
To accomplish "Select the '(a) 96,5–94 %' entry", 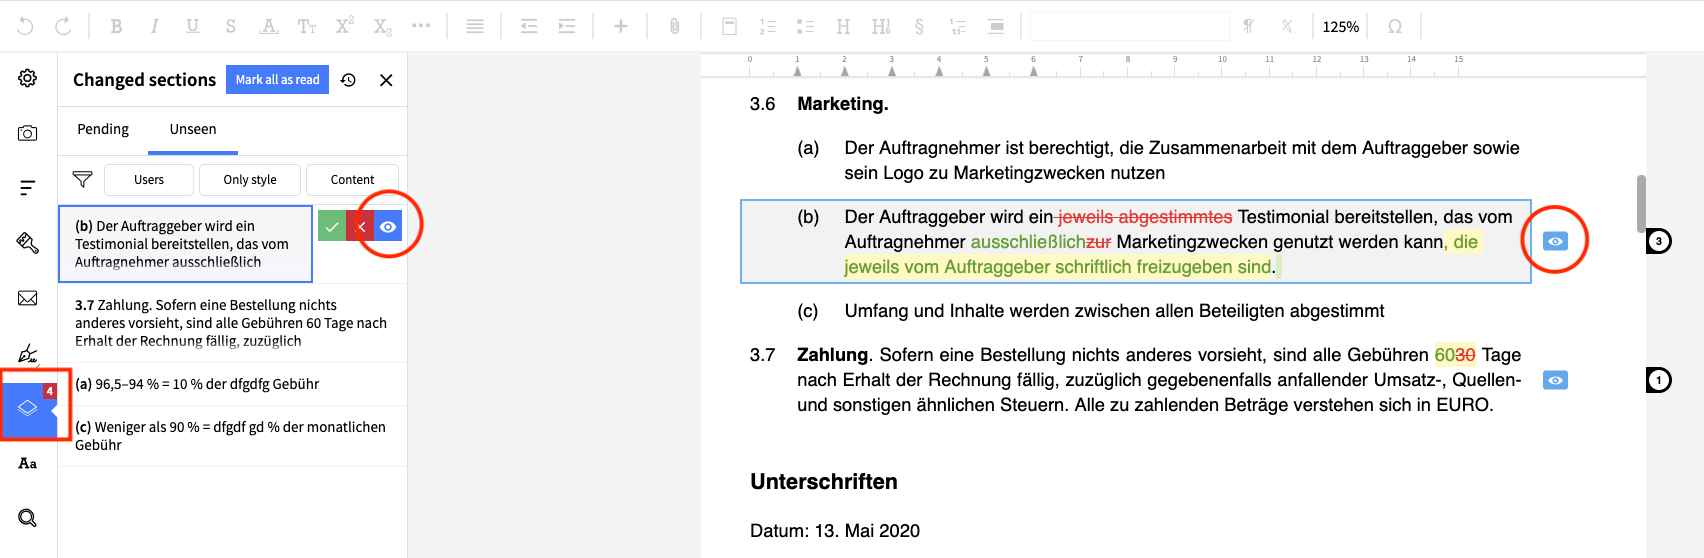I will (232, 384).
